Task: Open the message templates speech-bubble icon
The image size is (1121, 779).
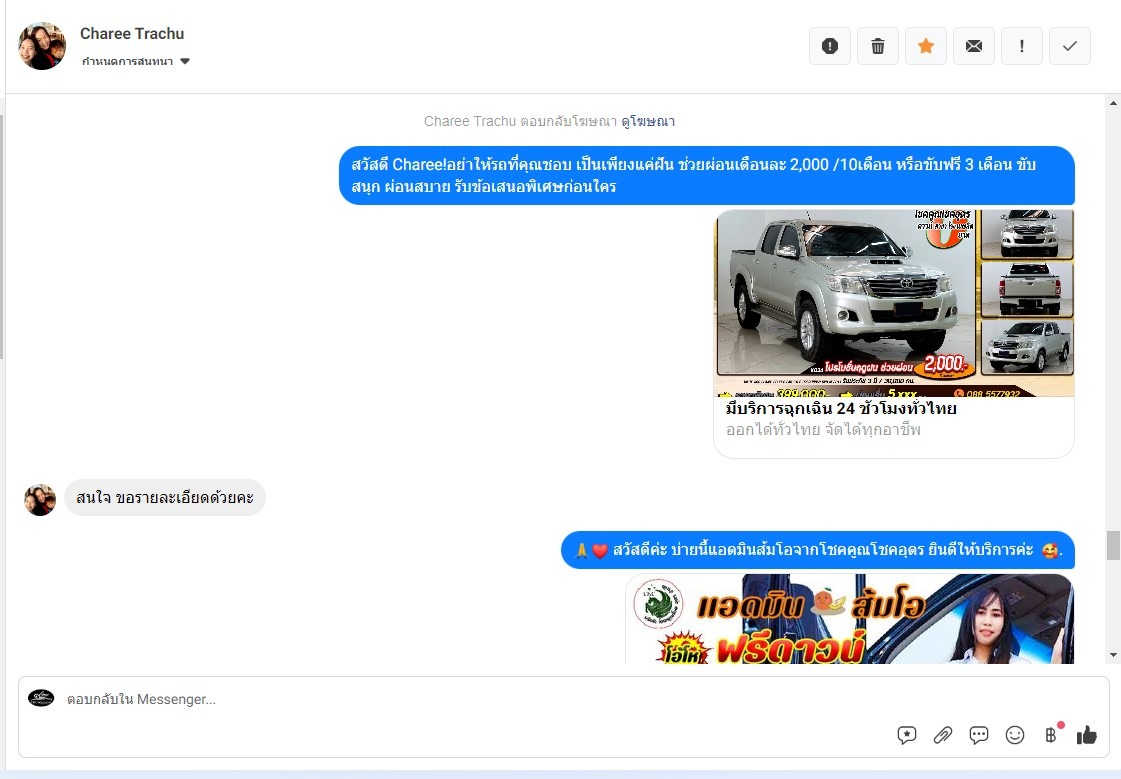Action: (x=979, y=735)
